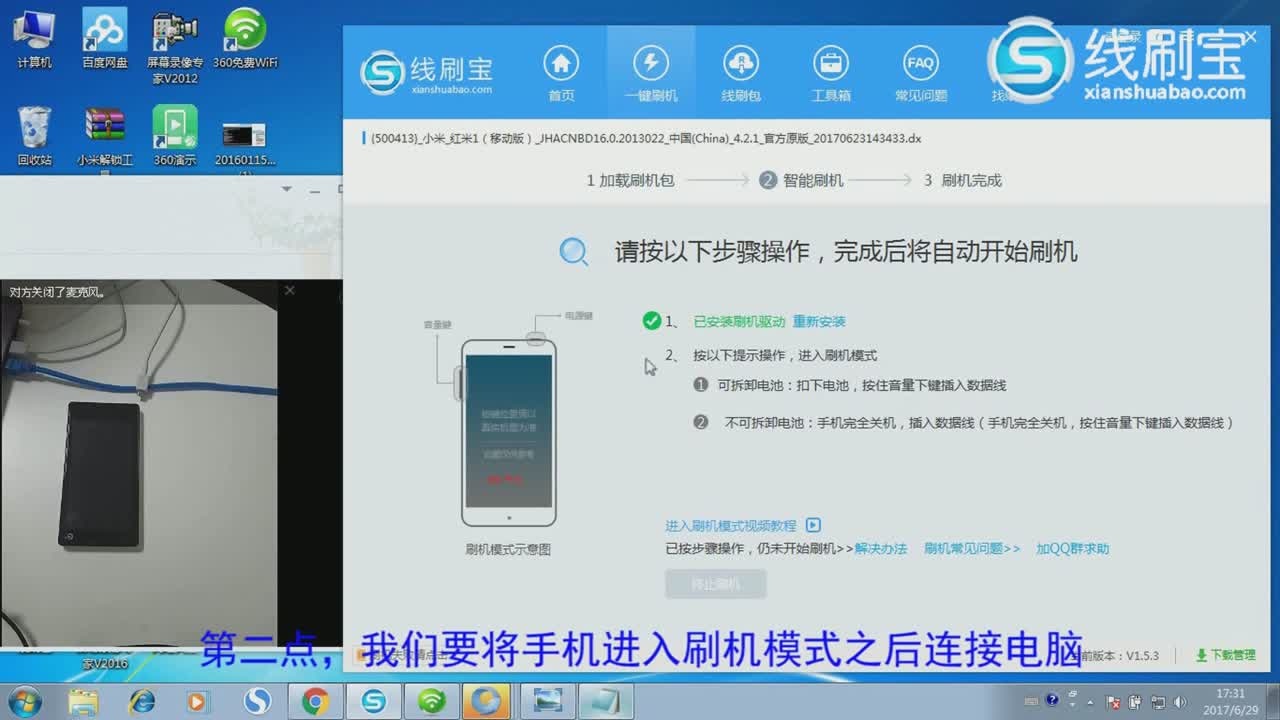Click the version text V1.5.3
This screenshot has height=720, width=1280.
[x=1141, y=656]
